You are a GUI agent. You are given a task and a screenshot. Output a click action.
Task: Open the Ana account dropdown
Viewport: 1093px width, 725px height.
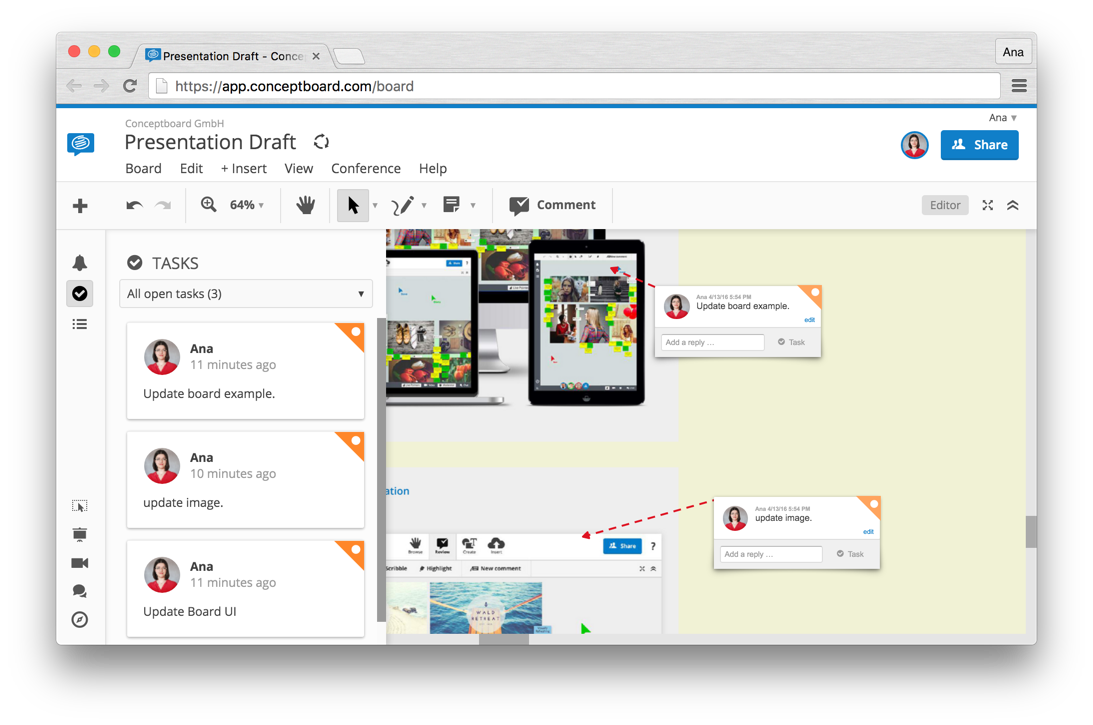[1003, 118]
